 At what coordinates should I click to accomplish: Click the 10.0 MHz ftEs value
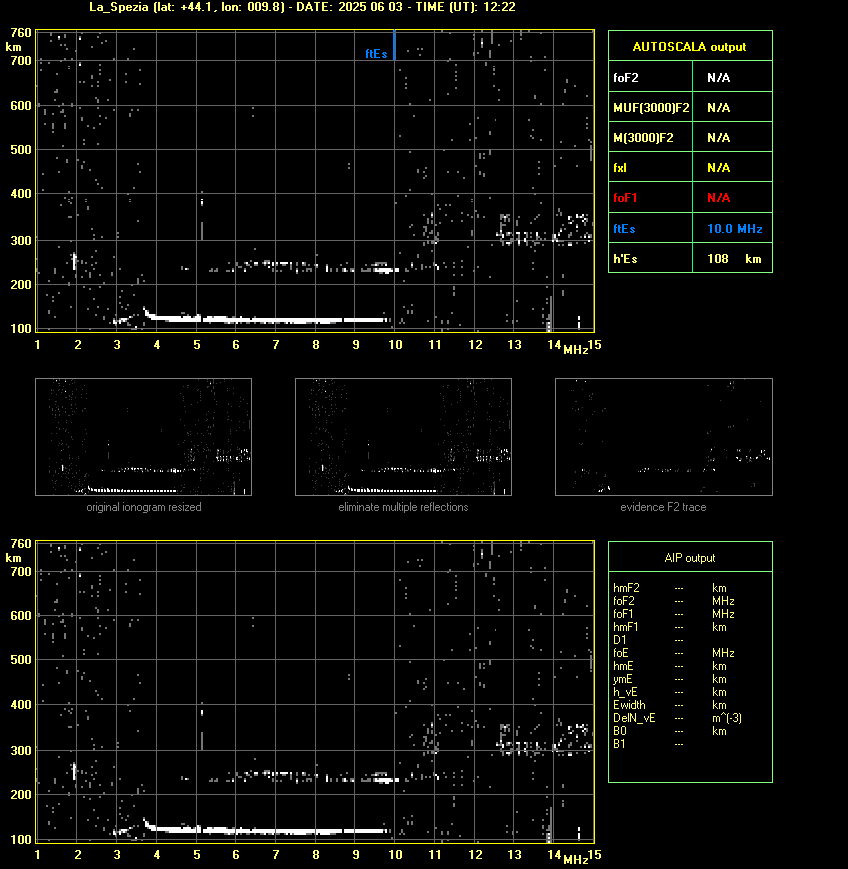pos(734,229)
